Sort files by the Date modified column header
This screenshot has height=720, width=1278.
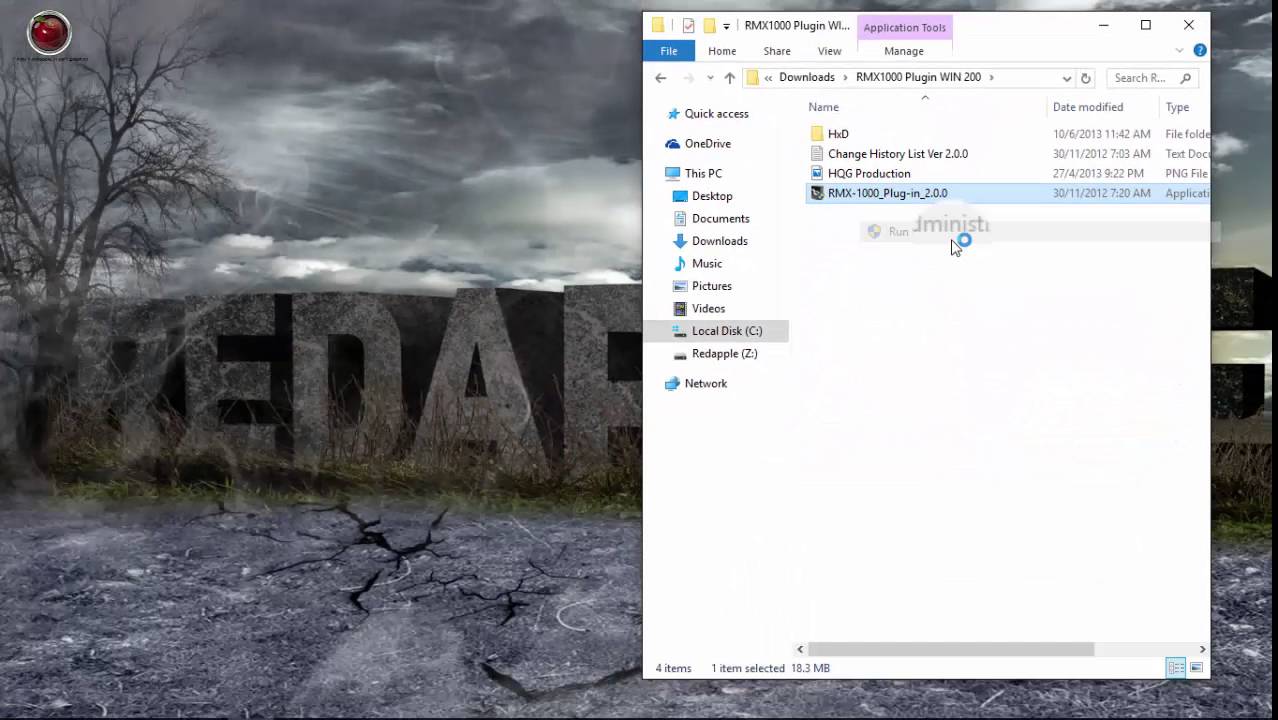coord(1088,107)
